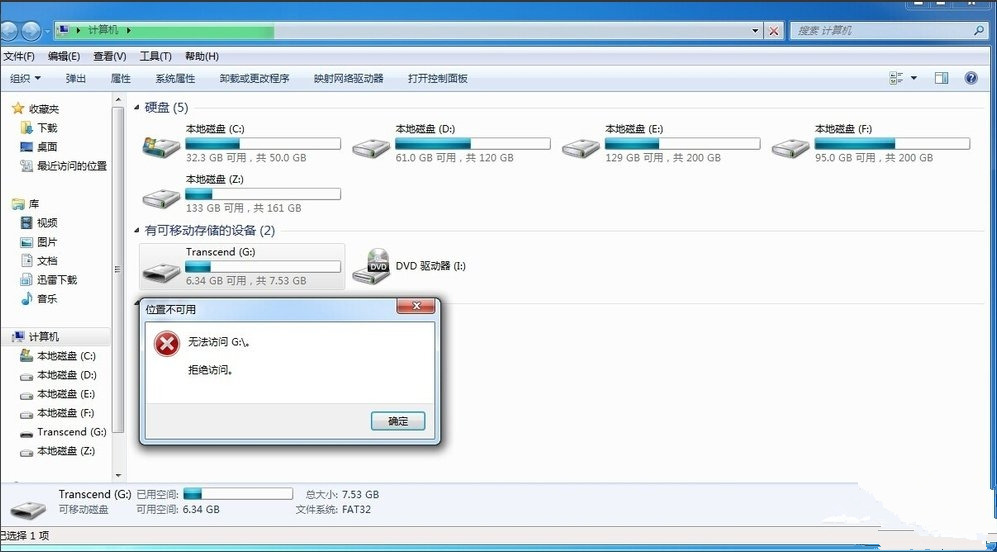Collapse the 有可移动存储的设备 (2) group
The height and width of the screenshot is (552, 997).
137,231
